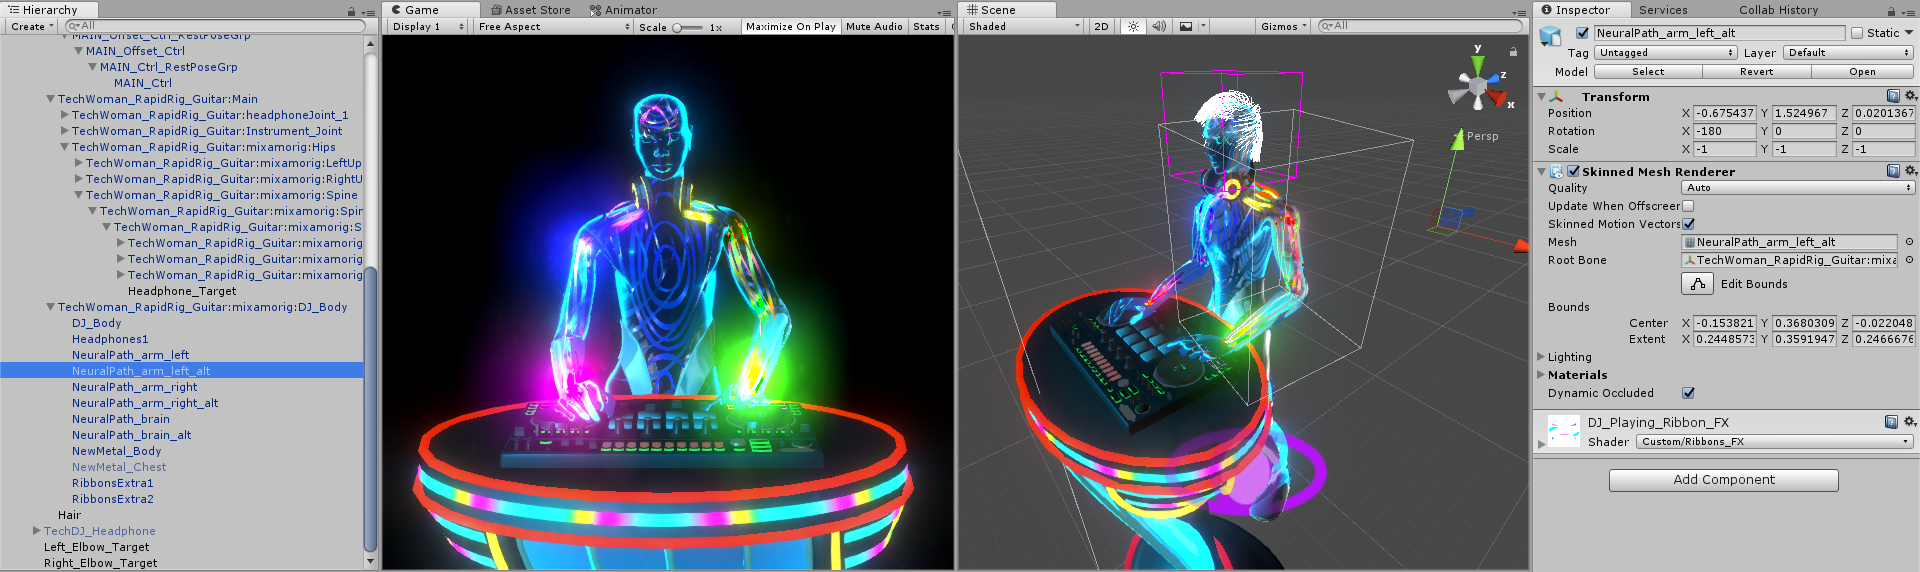Toggle Skinned Mesh Renderer enabled checkbox
Viewport: 1920px width, 572px height.
coord(1573,172)
